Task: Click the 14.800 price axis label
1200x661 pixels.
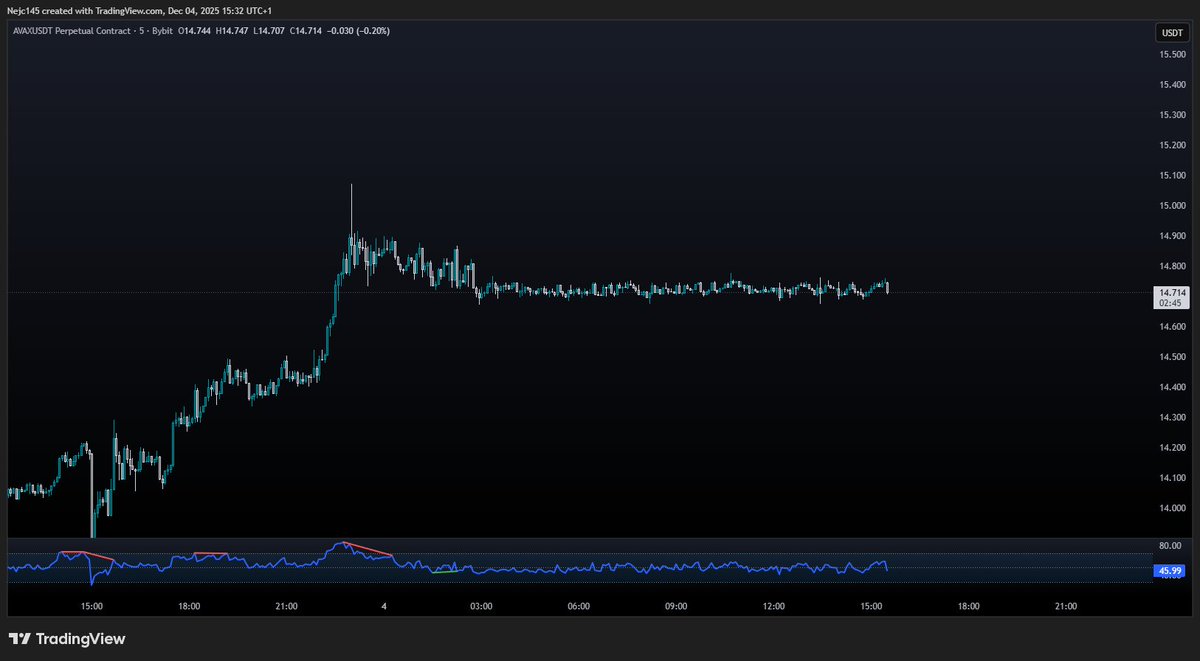Action: 1171,266
